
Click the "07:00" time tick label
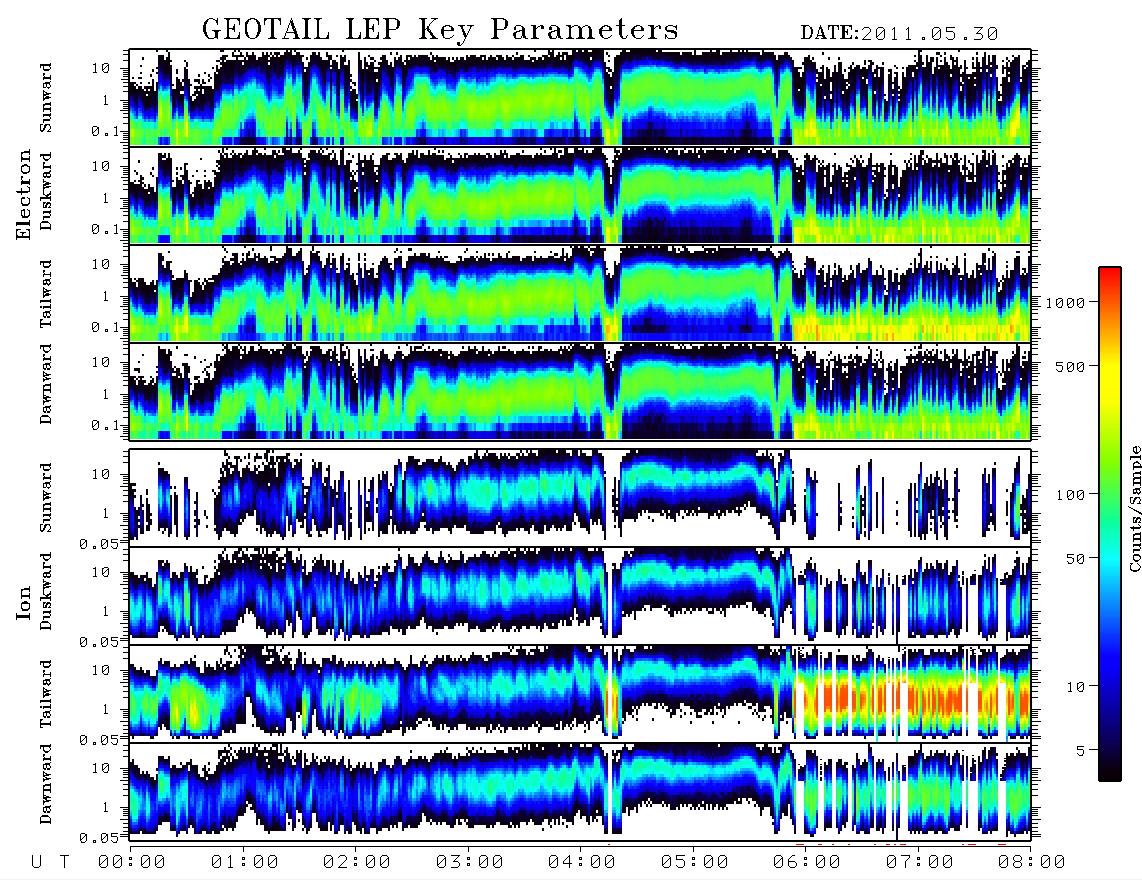point(920,862)
